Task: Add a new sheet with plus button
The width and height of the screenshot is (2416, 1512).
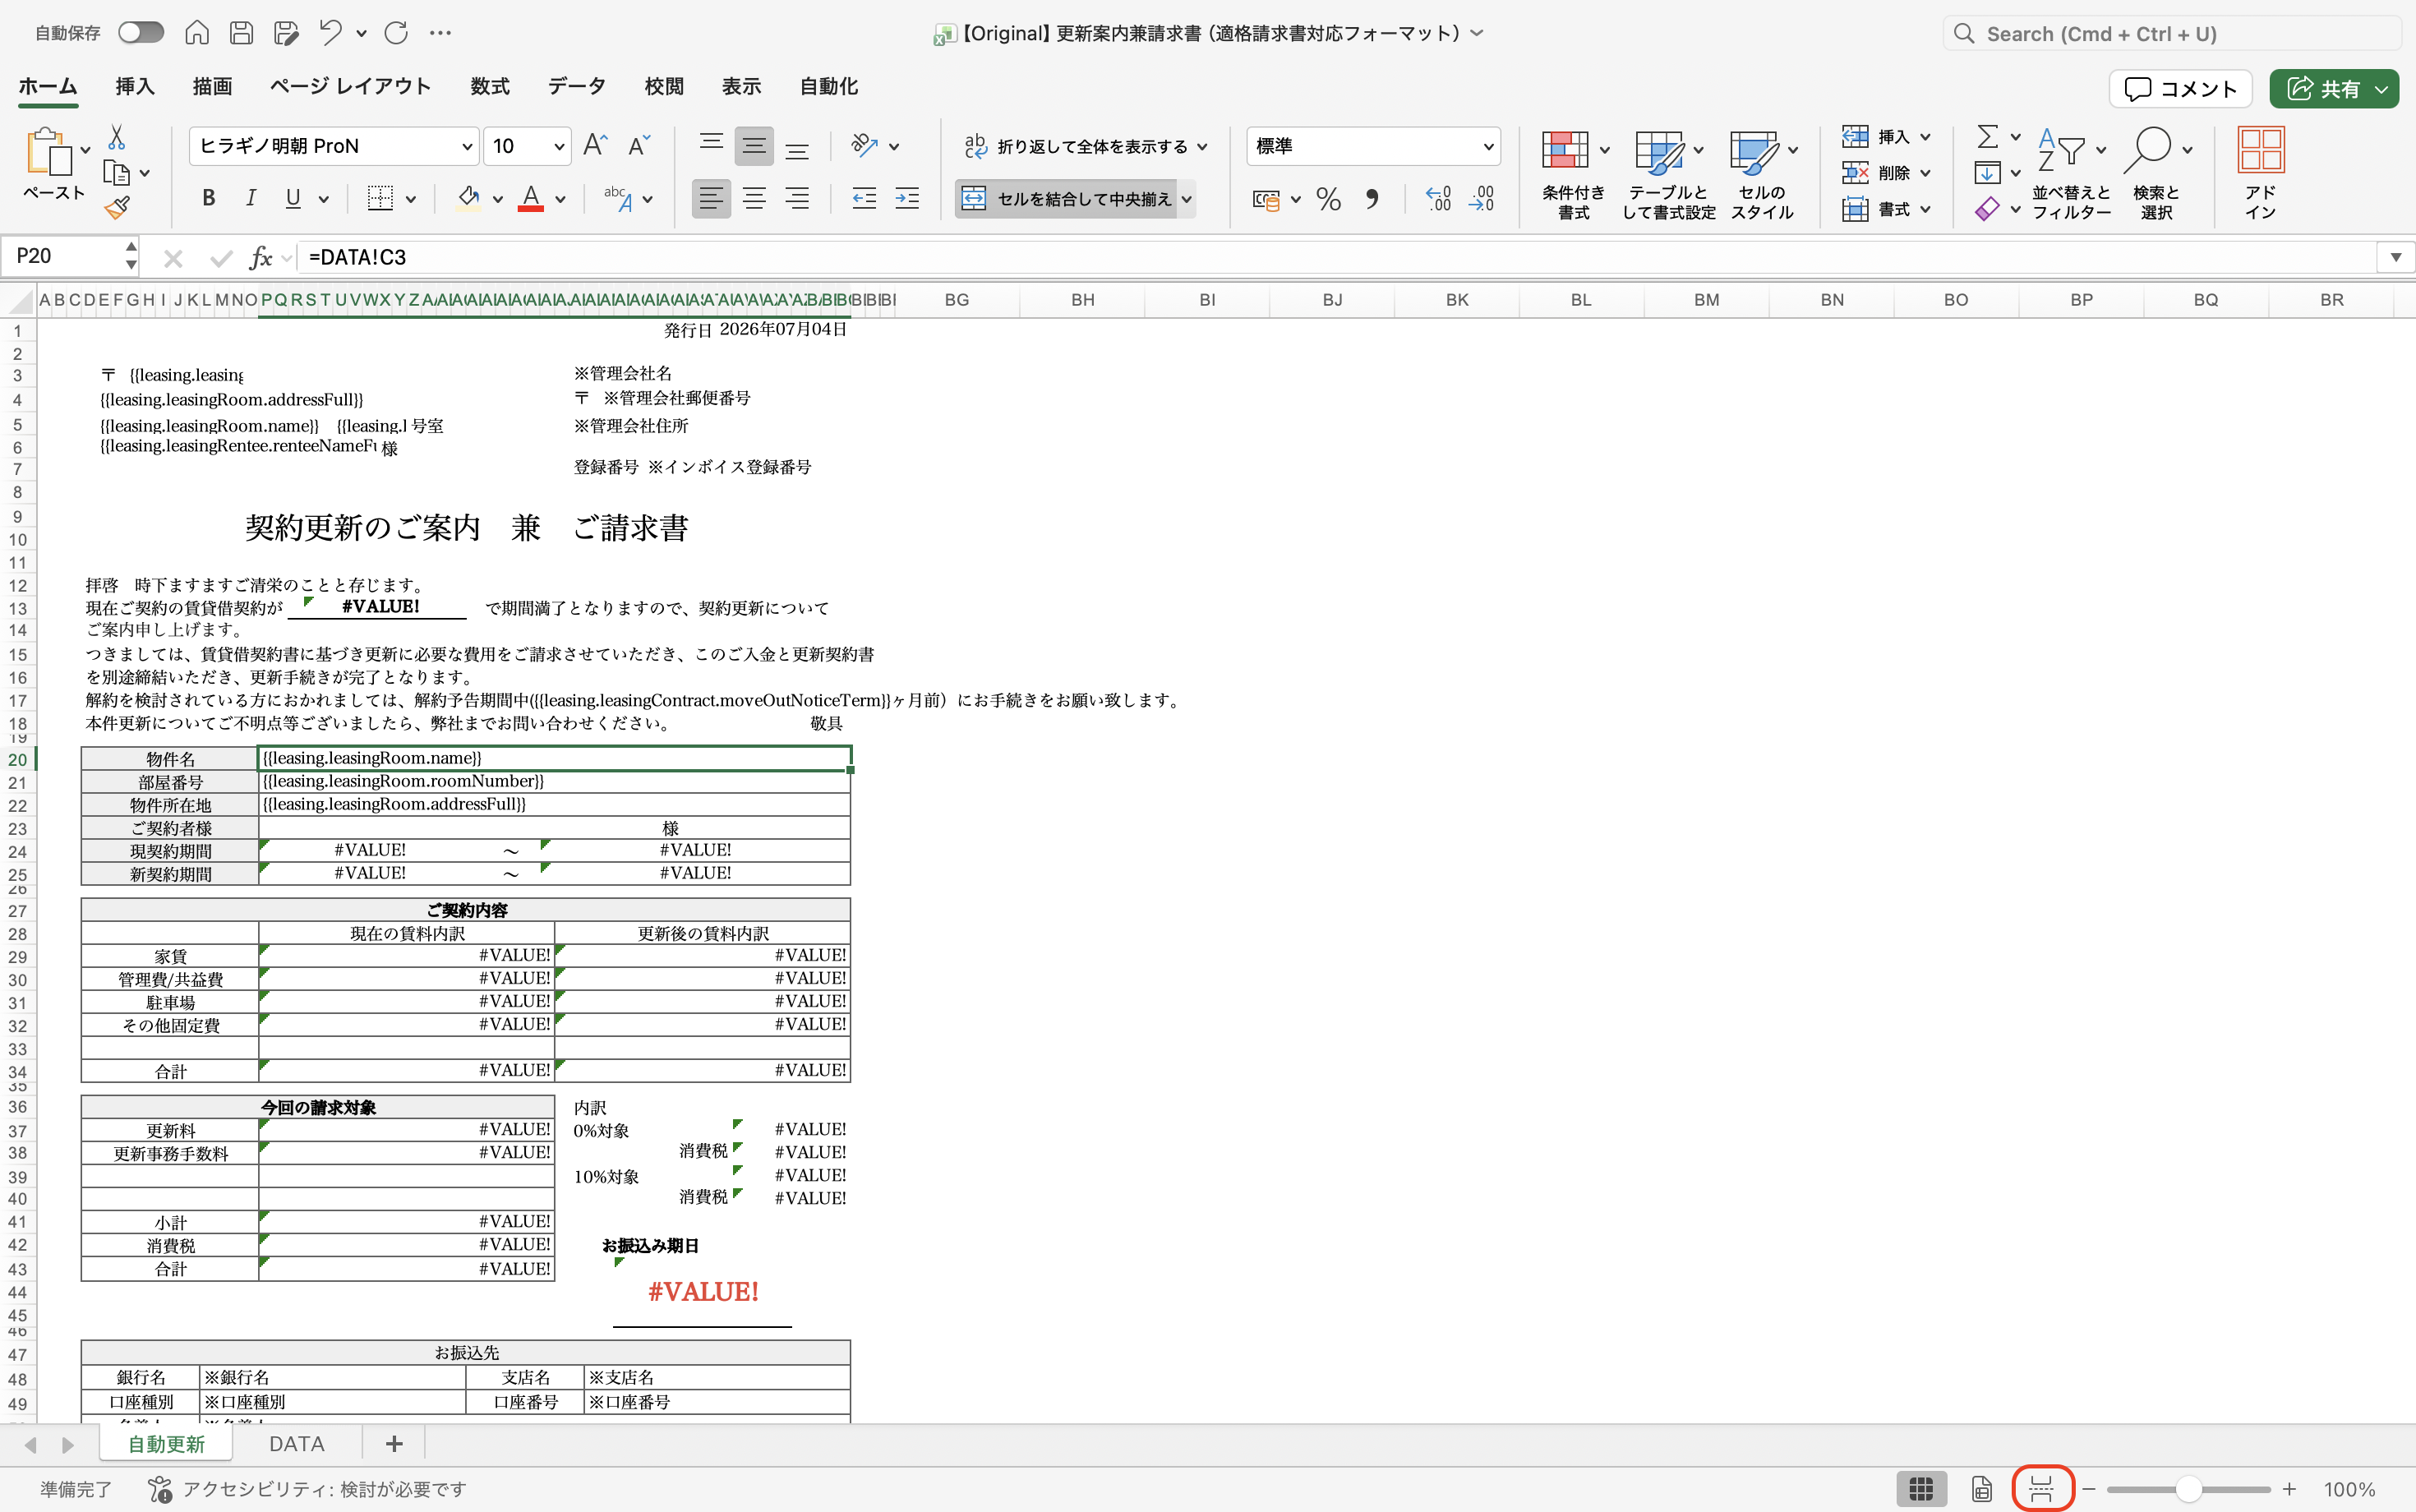Action: coord(394,1444)
